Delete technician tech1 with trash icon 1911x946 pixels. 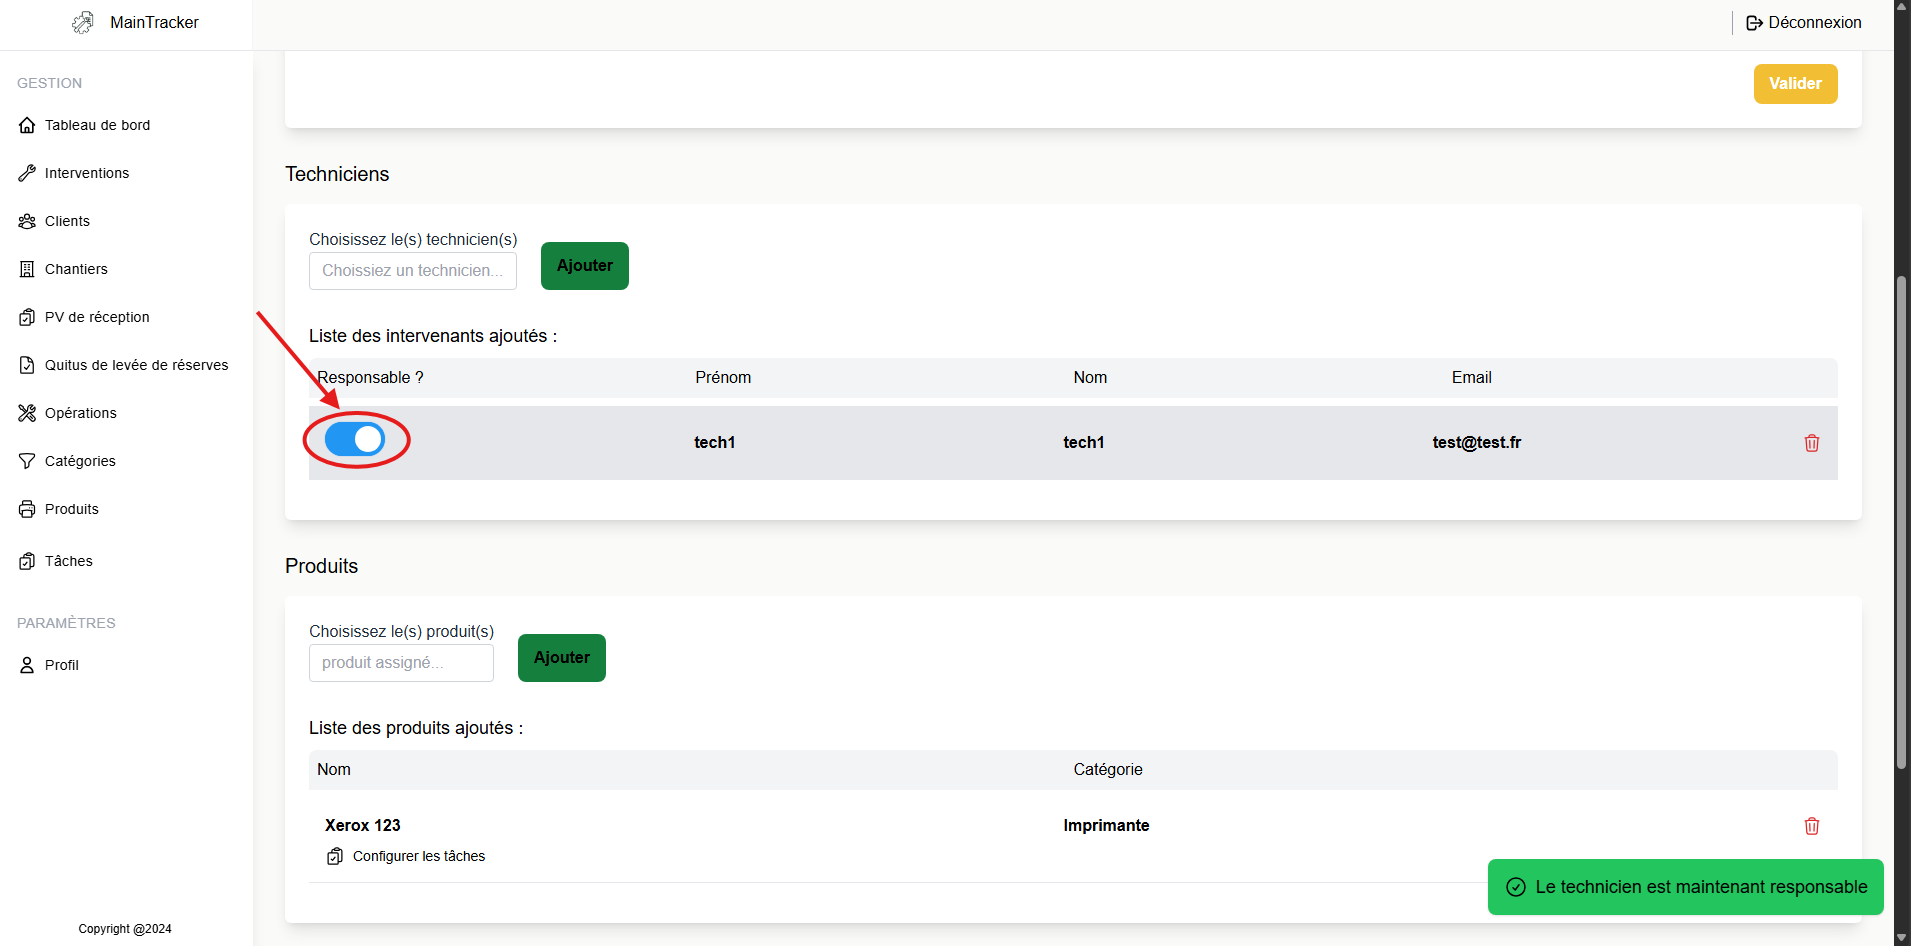coord(1811,443)
